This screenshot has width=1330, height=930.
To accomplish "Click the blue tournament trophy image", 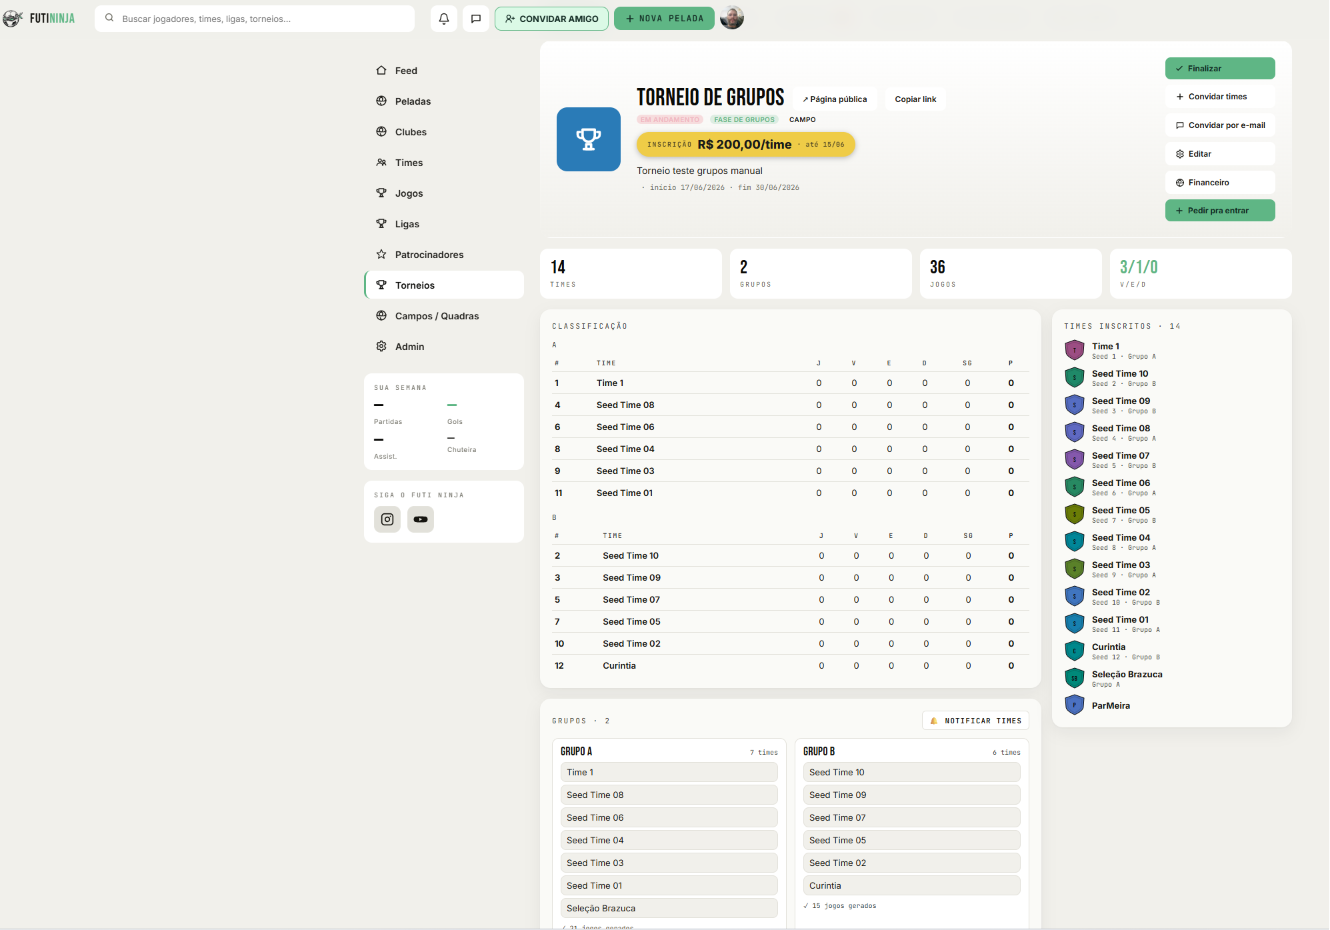I will pos(589,139).
